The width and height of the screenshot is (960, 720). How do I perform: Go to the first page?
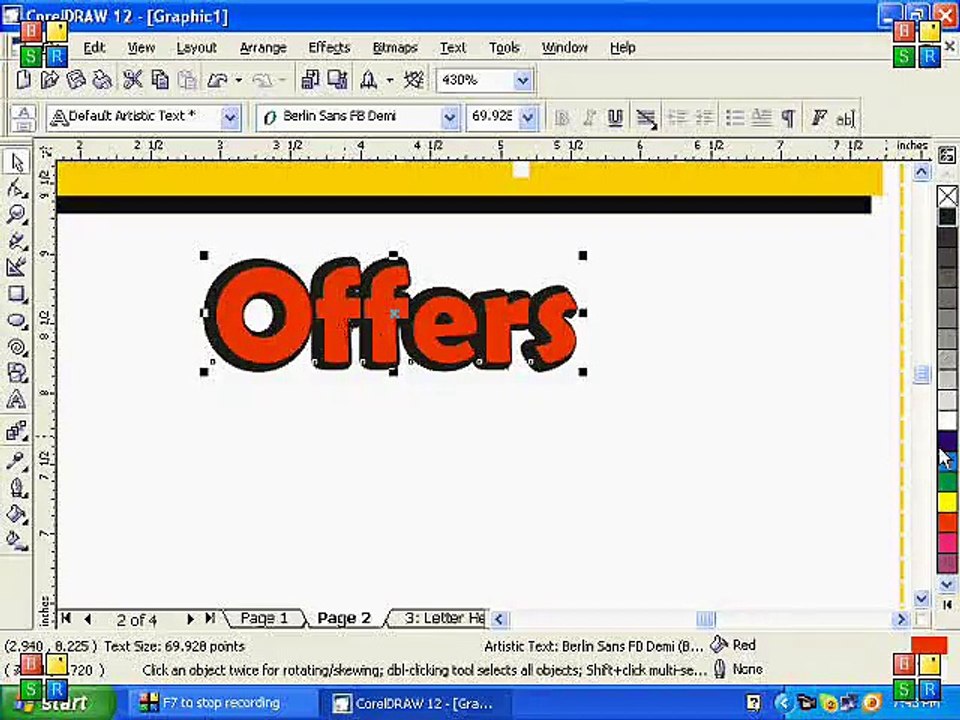pyautogui.click(x=67, y=619)
